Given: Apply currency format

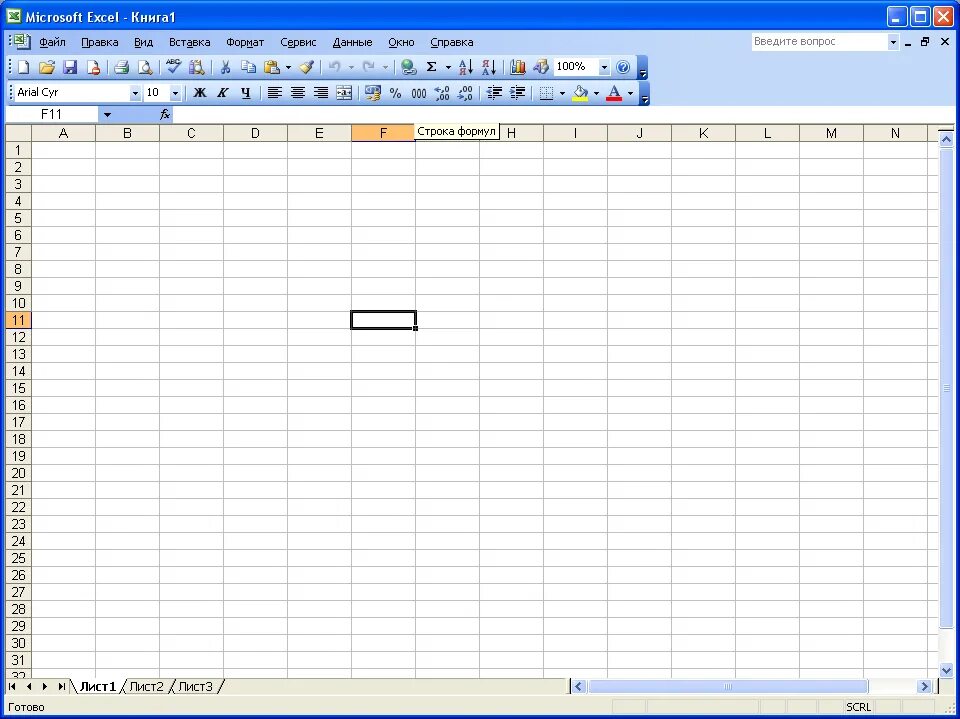Looking at the screenshot, I should point(372,92).
